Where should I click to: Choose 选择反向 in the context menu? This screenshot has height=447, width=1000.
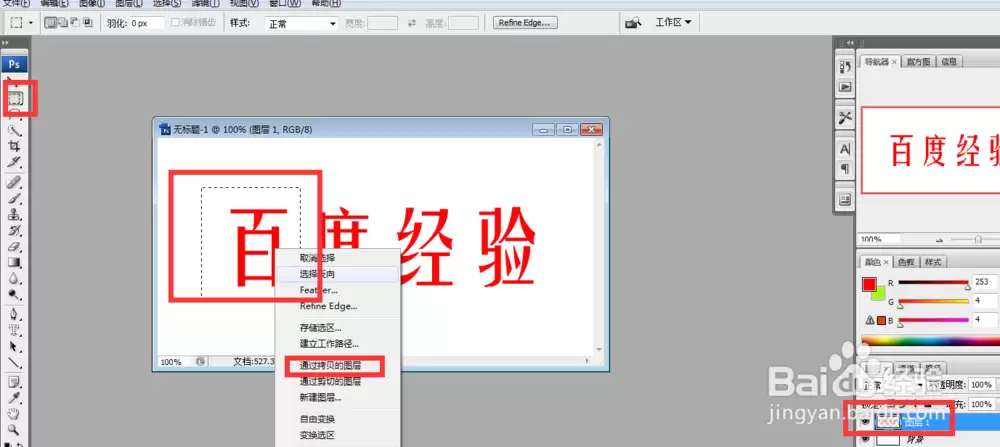337,274
